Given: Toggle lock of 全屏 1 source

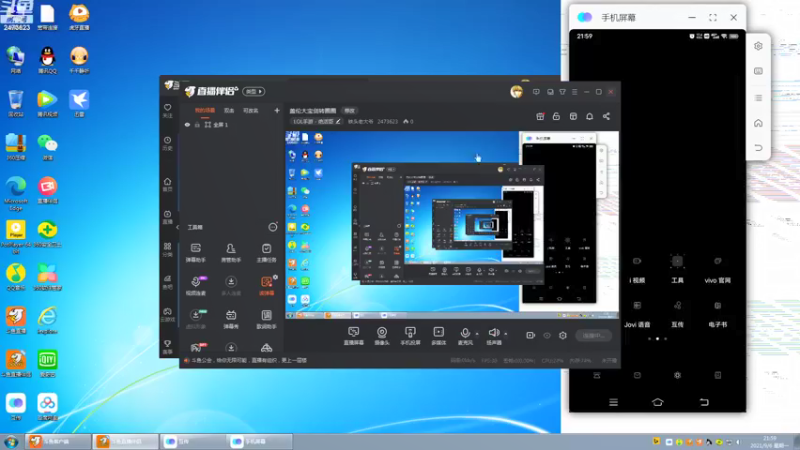Looking at the screenshot, I should tap(197, 124).
